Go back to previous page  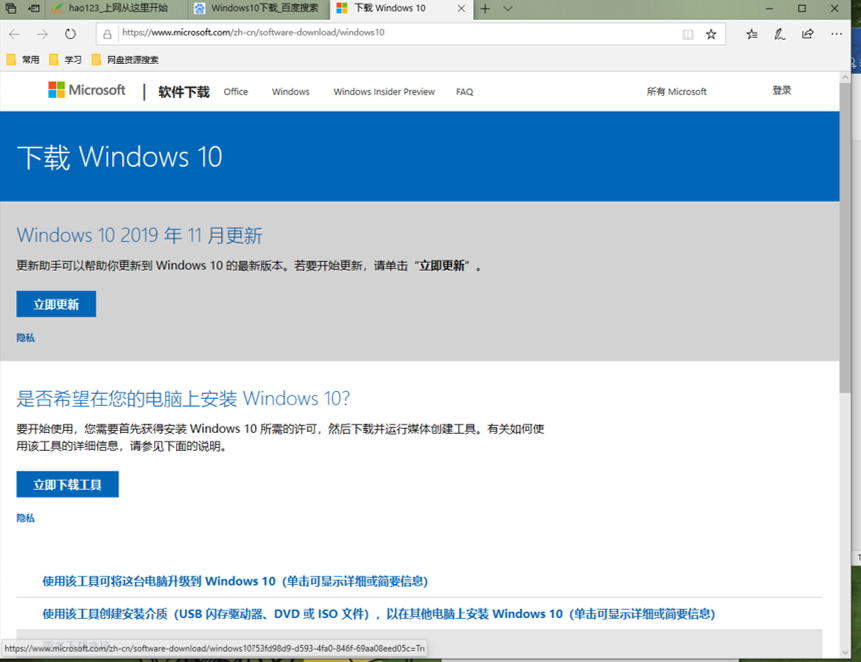tap(14, 34)
